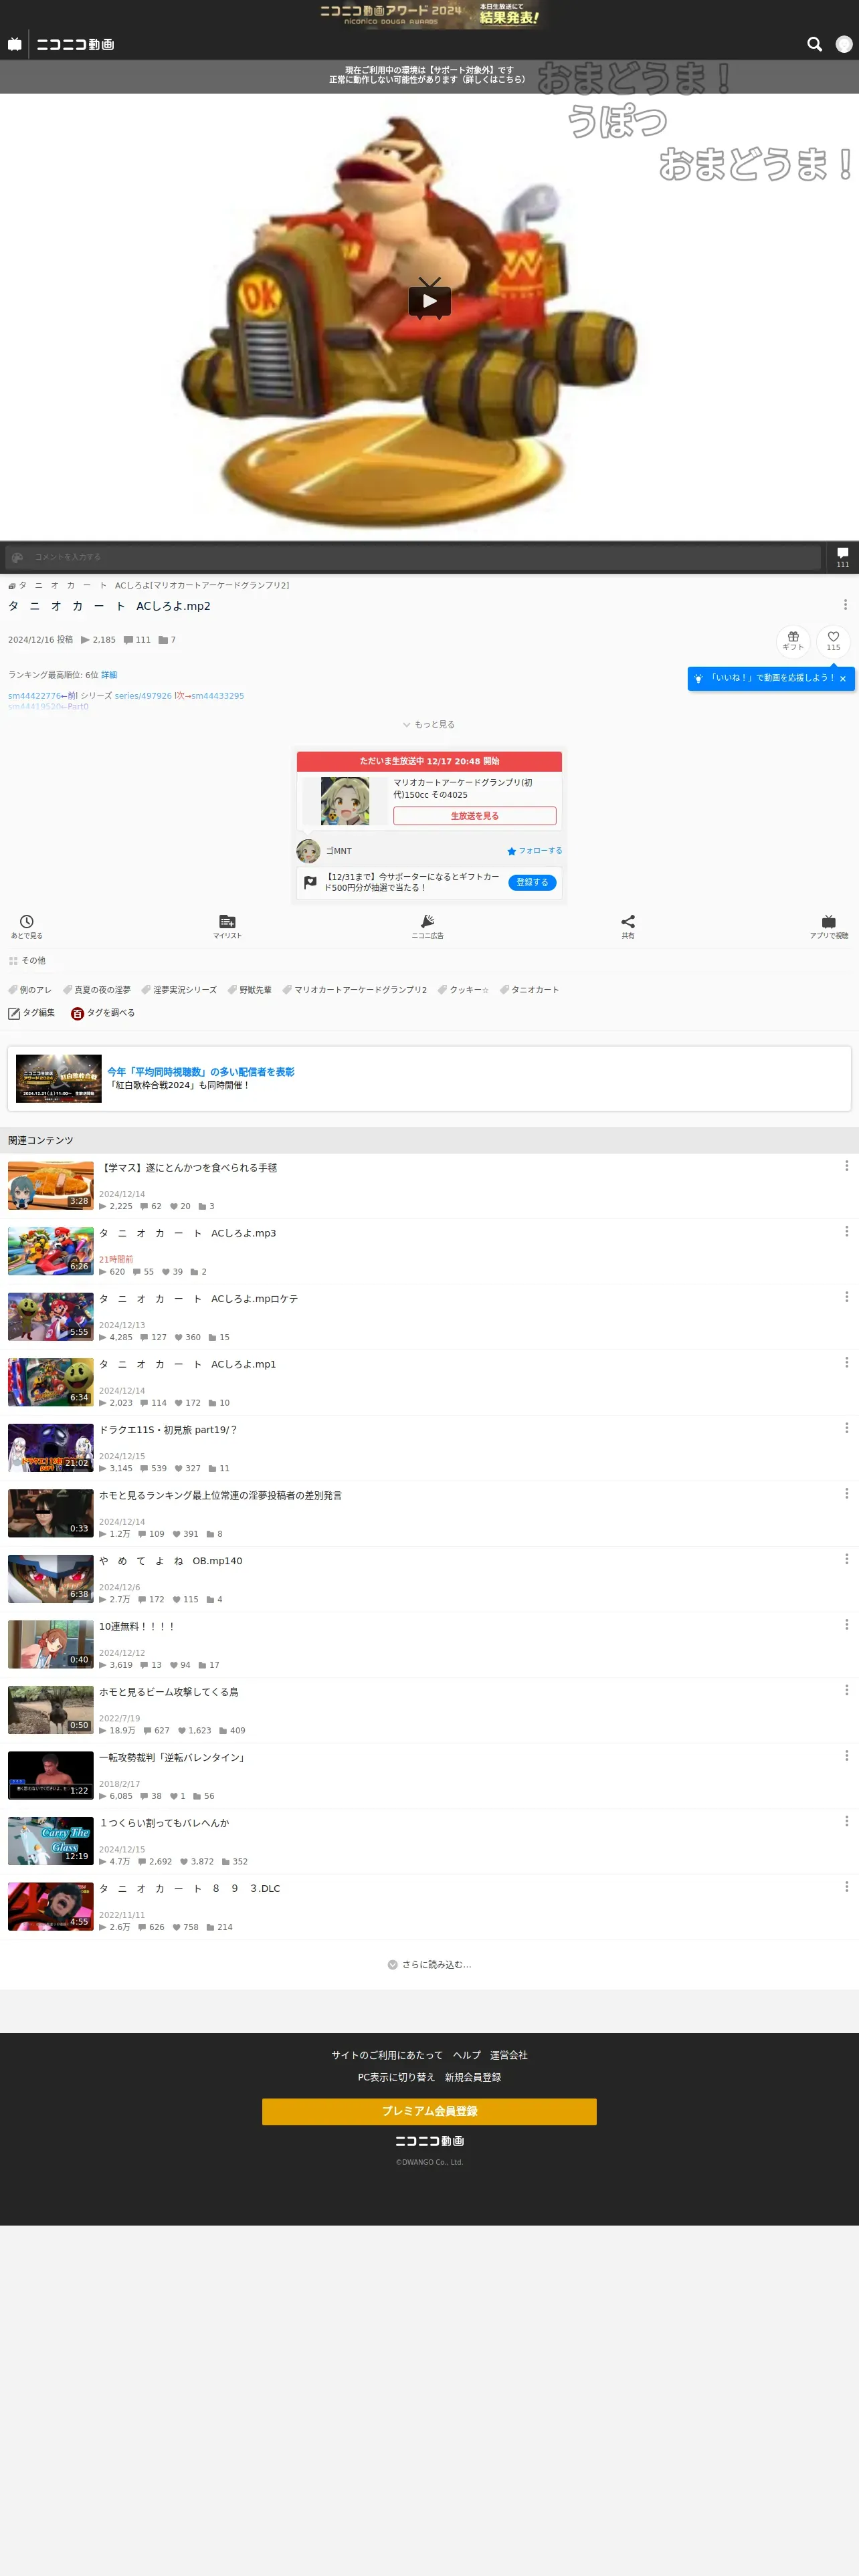Load more with さらに読み込む
This screenshot has width=859, height=2576.
click(429, 1964)
